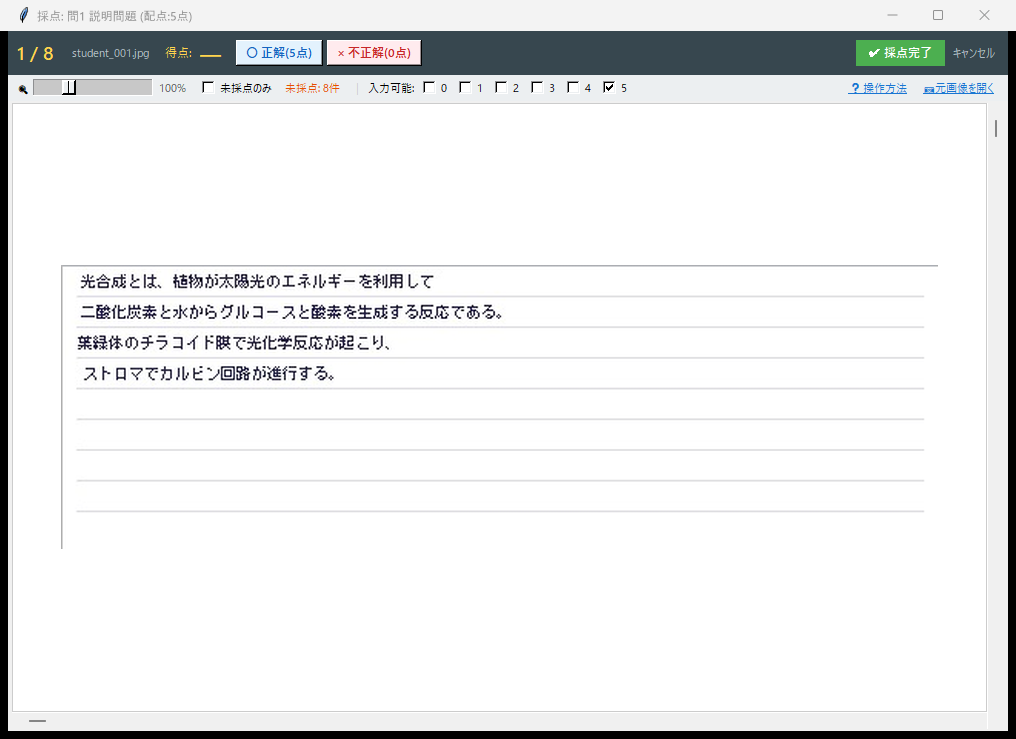1016x739 pixels.
Task: Mark answer as 正解 (5点)
Action: coord(279,53)
